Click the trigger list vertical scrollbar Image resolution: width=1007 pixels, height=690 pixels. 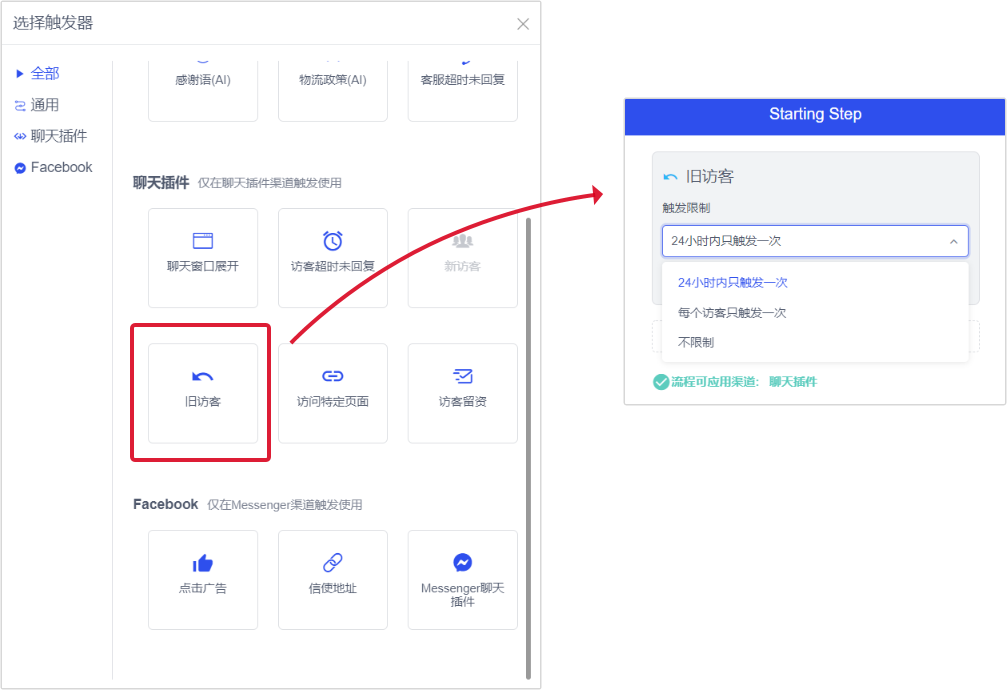pos(528,440)
